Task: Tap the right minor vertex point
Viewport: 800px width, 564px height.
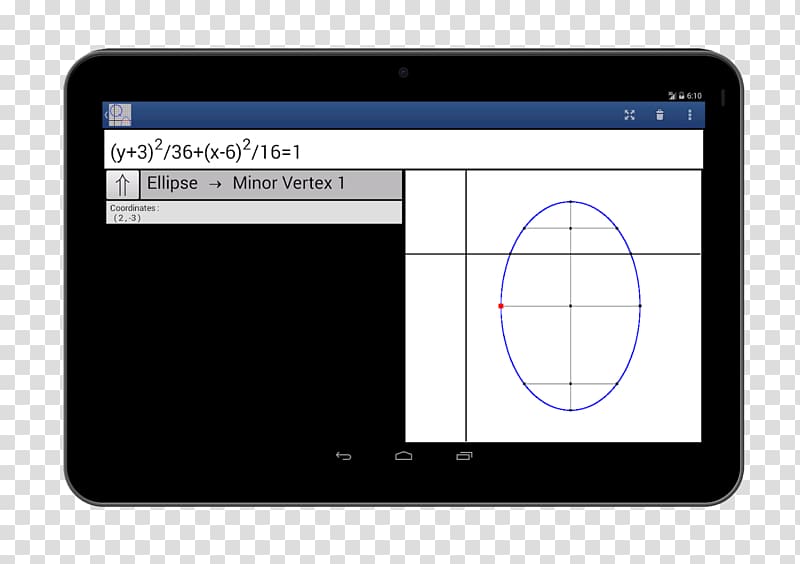Action: point(640,306)
